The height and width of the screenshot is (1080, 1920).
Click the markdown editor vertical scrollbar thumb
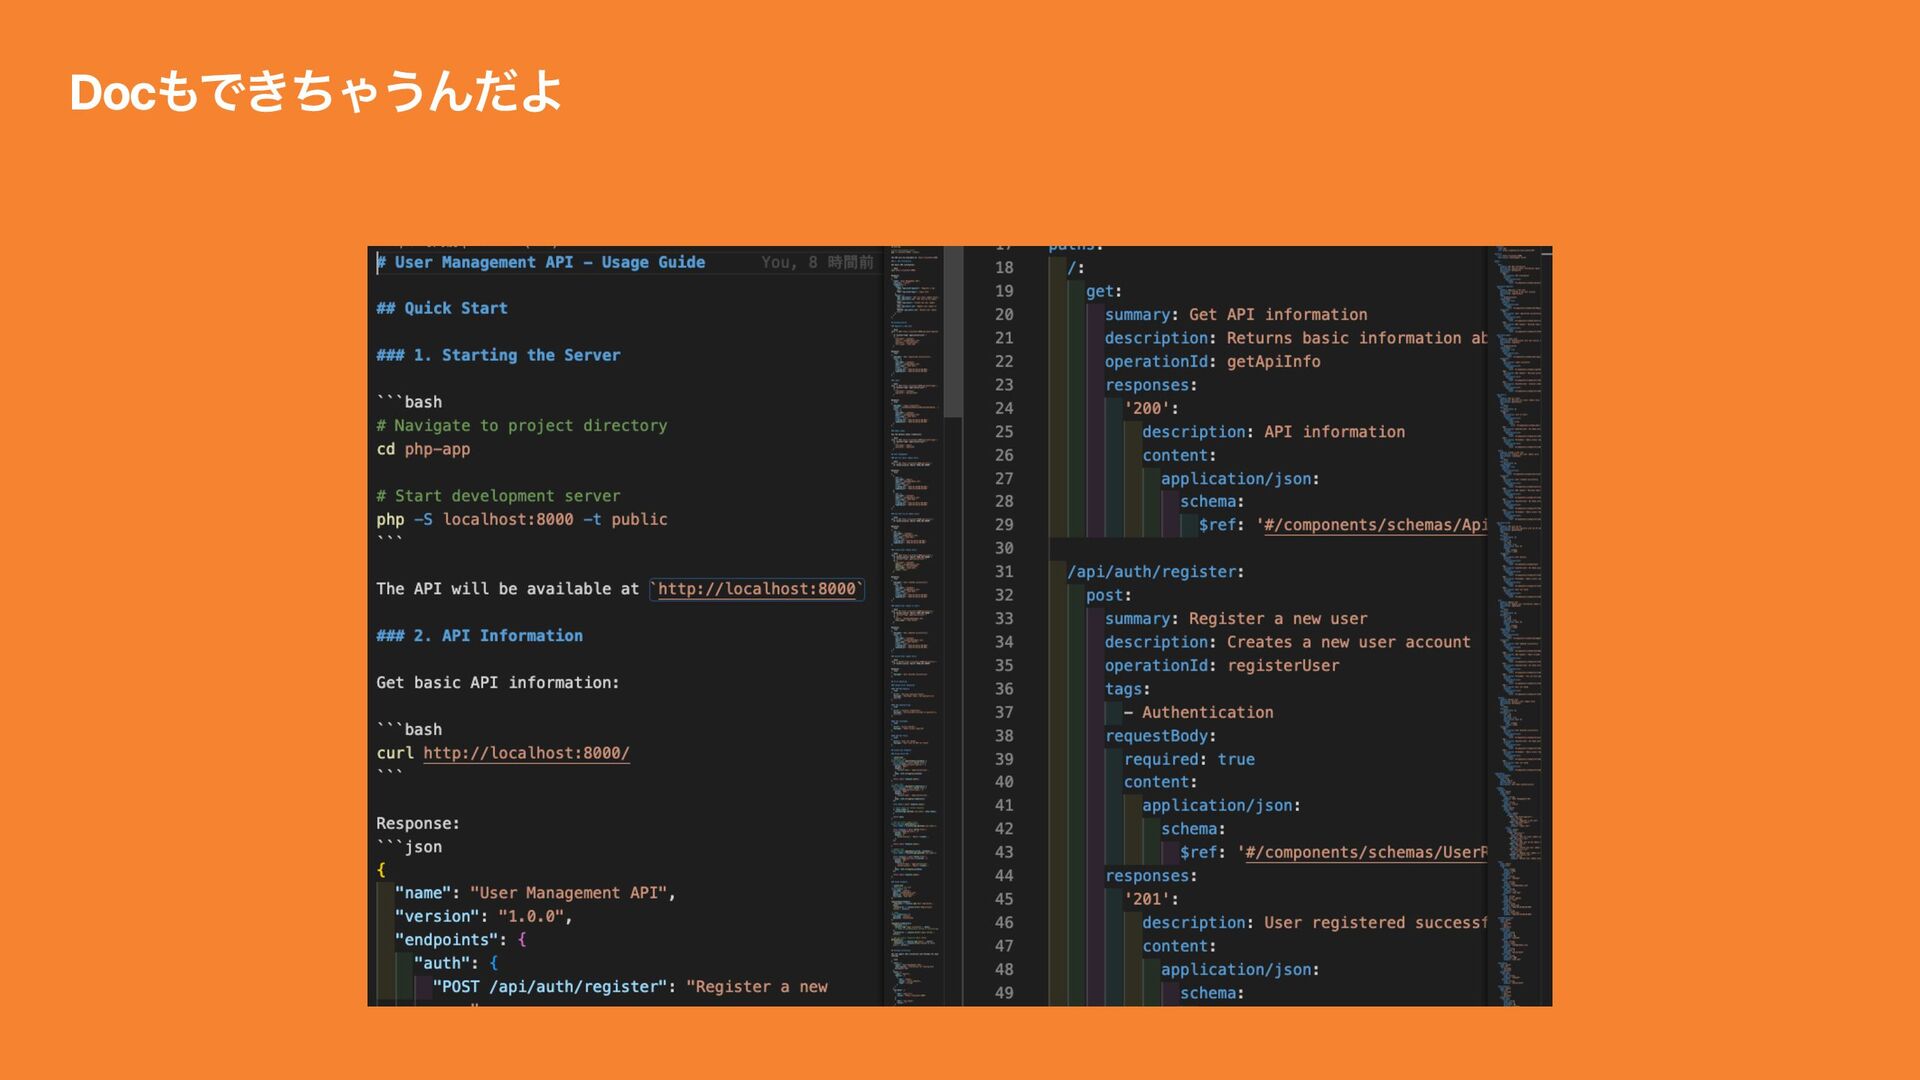coord(953,332)
